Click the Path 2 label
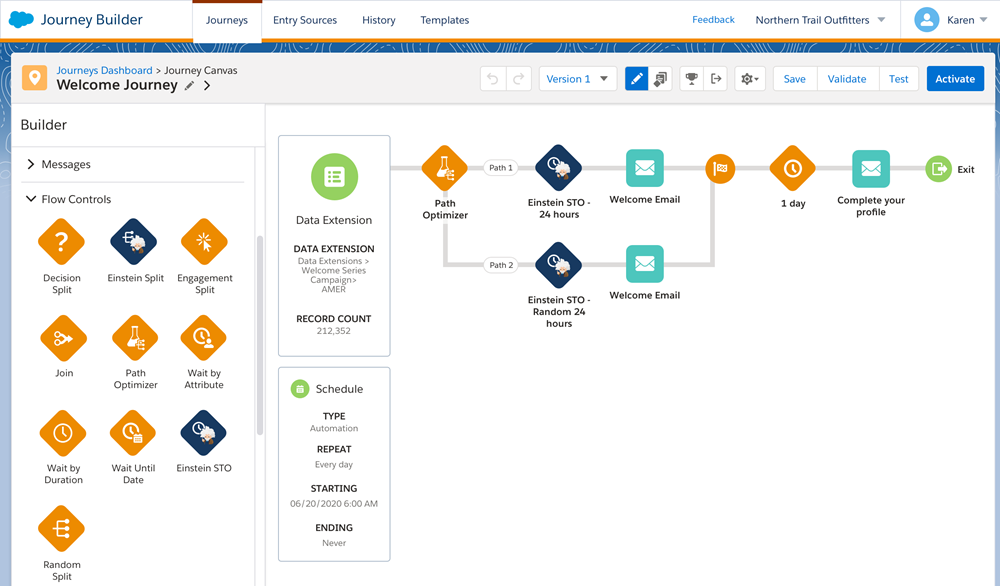Viewport: 1000px width, 586px height. 501,265
